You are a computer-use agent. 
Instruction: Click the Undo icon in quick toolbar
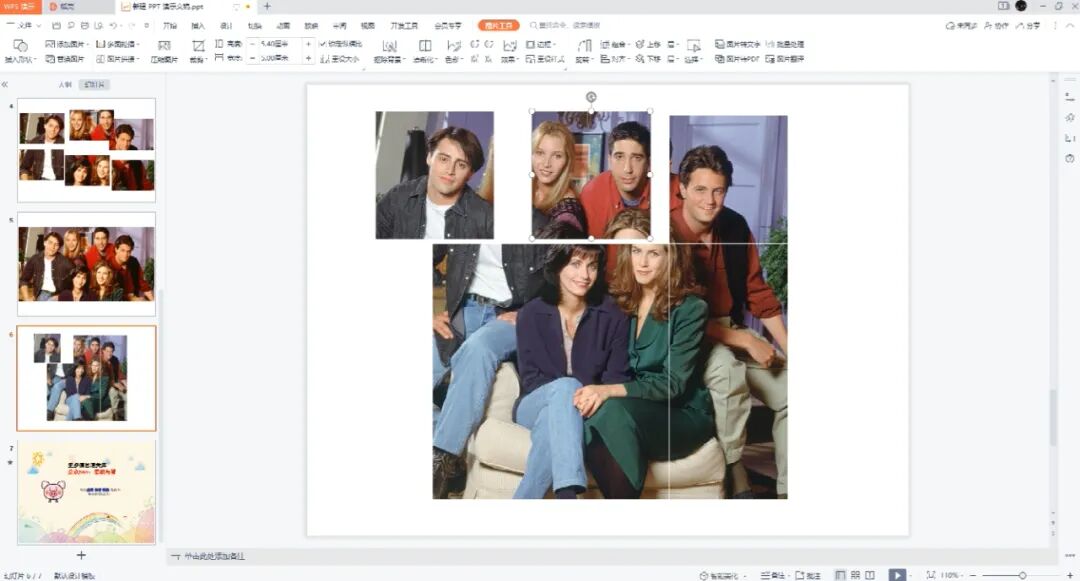(x=113, y=25)
